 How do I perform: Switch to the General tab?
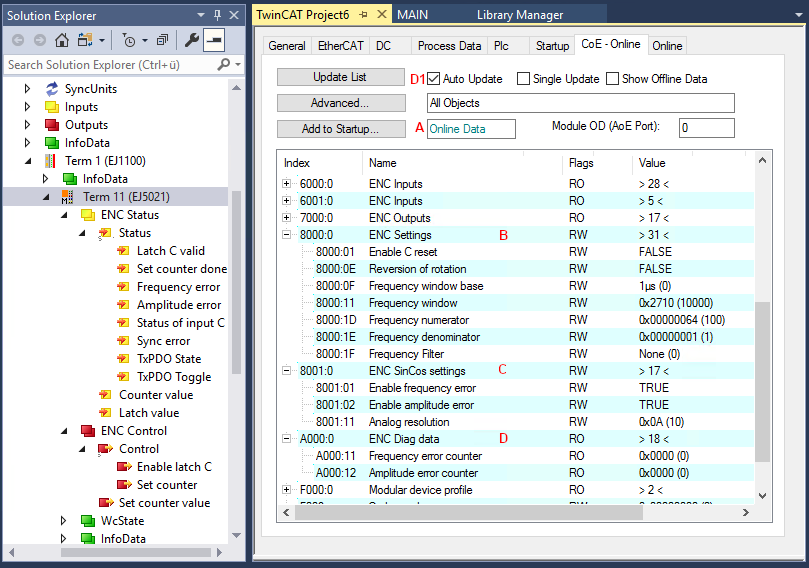(287, 46)
